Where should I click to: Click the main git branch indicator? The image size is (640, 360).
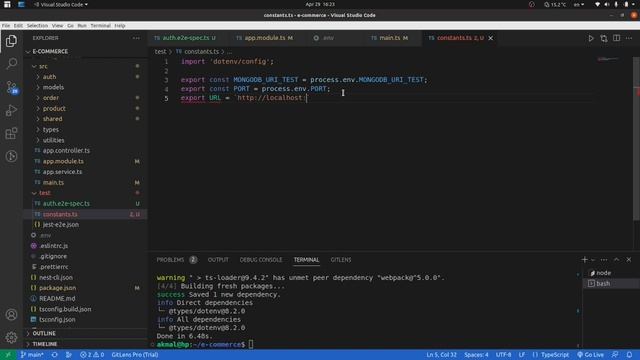click(32, 355)
